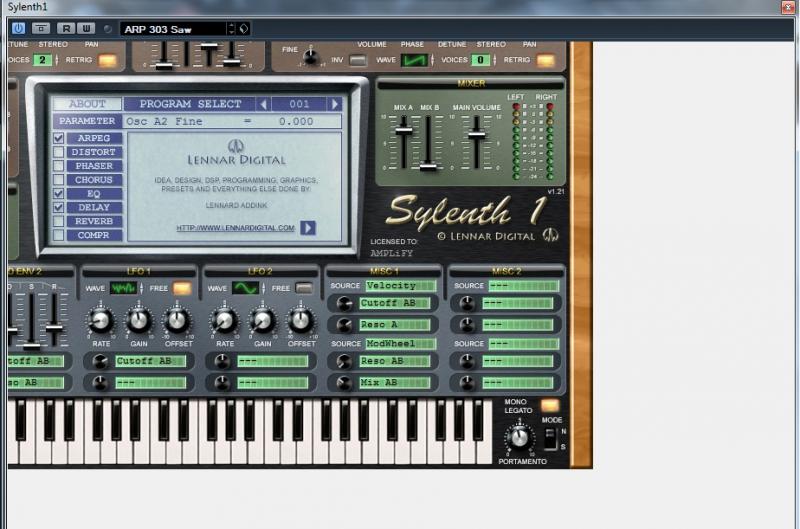Open the lennardigital.com link
This screenshot has width=800, height=529.
[x=235, y=228]
